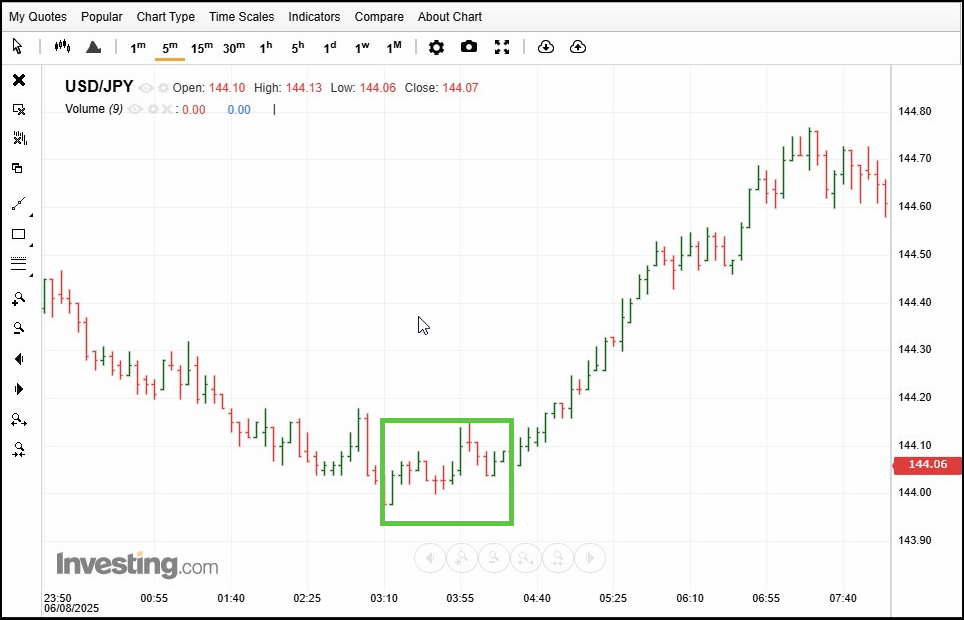Select the 15m time scale
This screenshot has height=620, width=964.
click(202, 47)
